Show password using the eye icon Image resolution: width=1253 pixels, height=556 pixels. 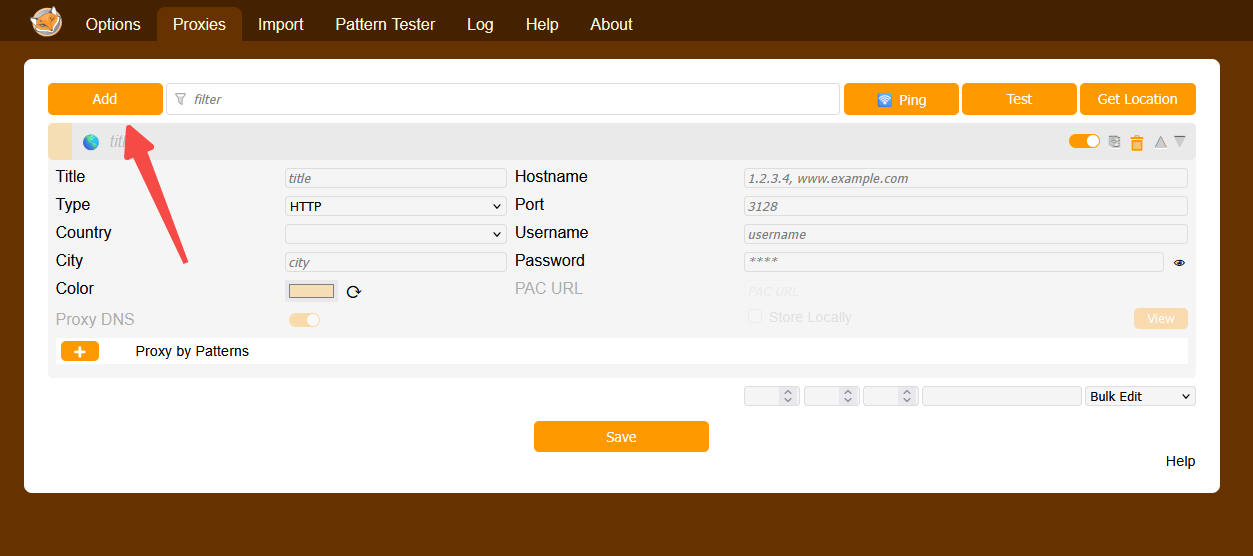1179,263
